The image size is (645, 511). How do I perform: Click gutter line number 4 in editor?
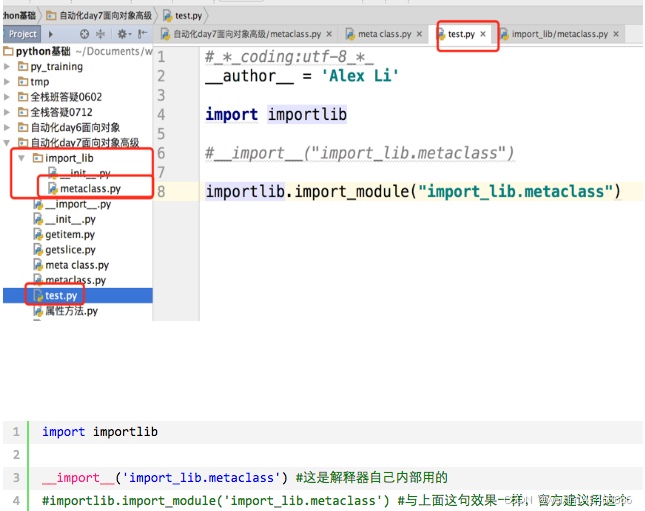[161, 114]
